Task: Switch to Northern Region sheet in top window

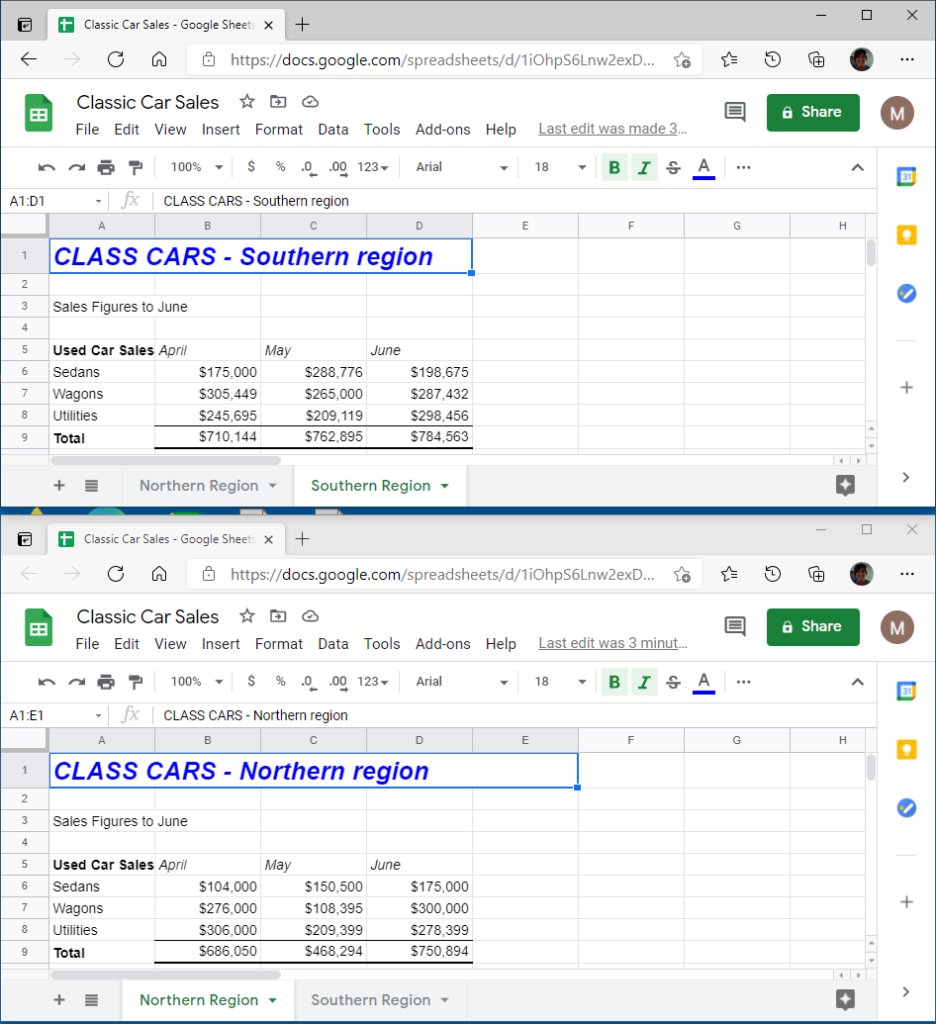Action: [199, 485]
